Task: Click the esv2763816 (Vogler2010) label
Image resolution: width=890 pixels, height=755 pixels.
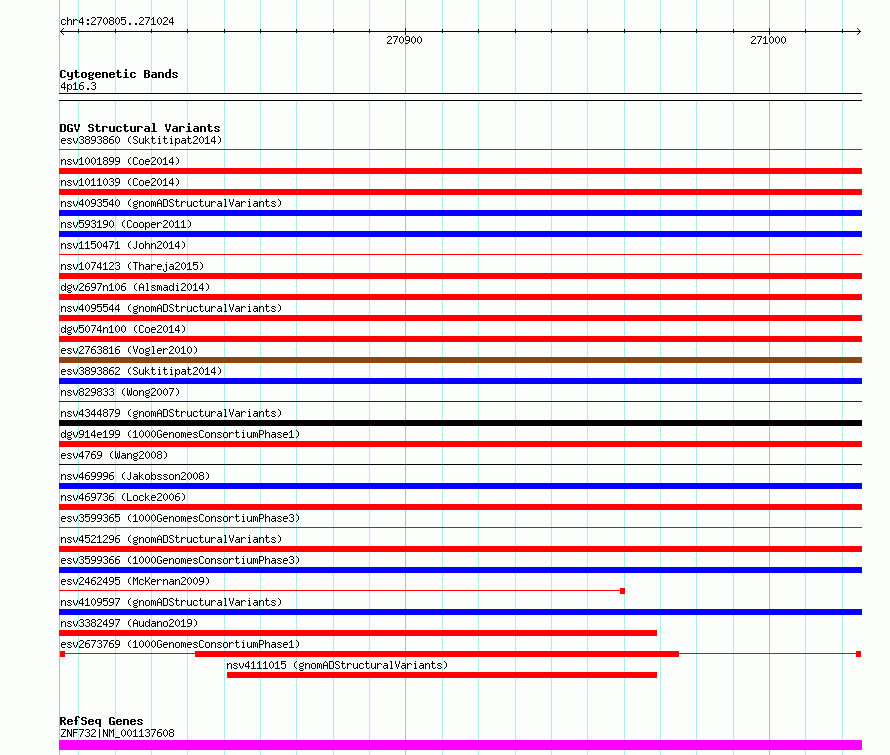Action: 129,350
